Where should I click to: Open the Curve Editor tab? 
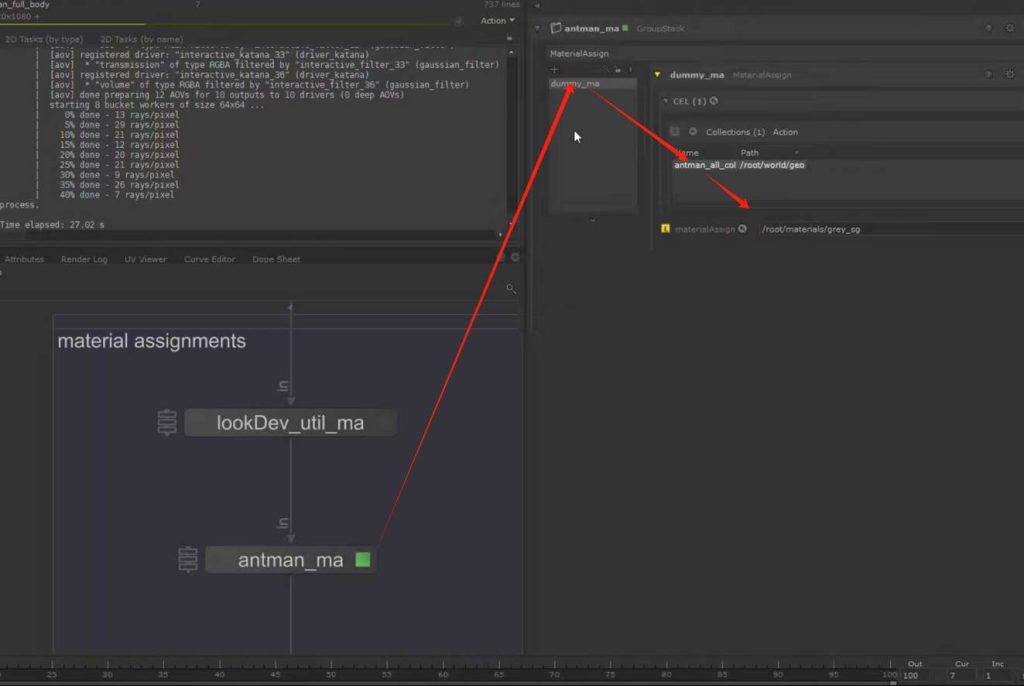(209, 259)
